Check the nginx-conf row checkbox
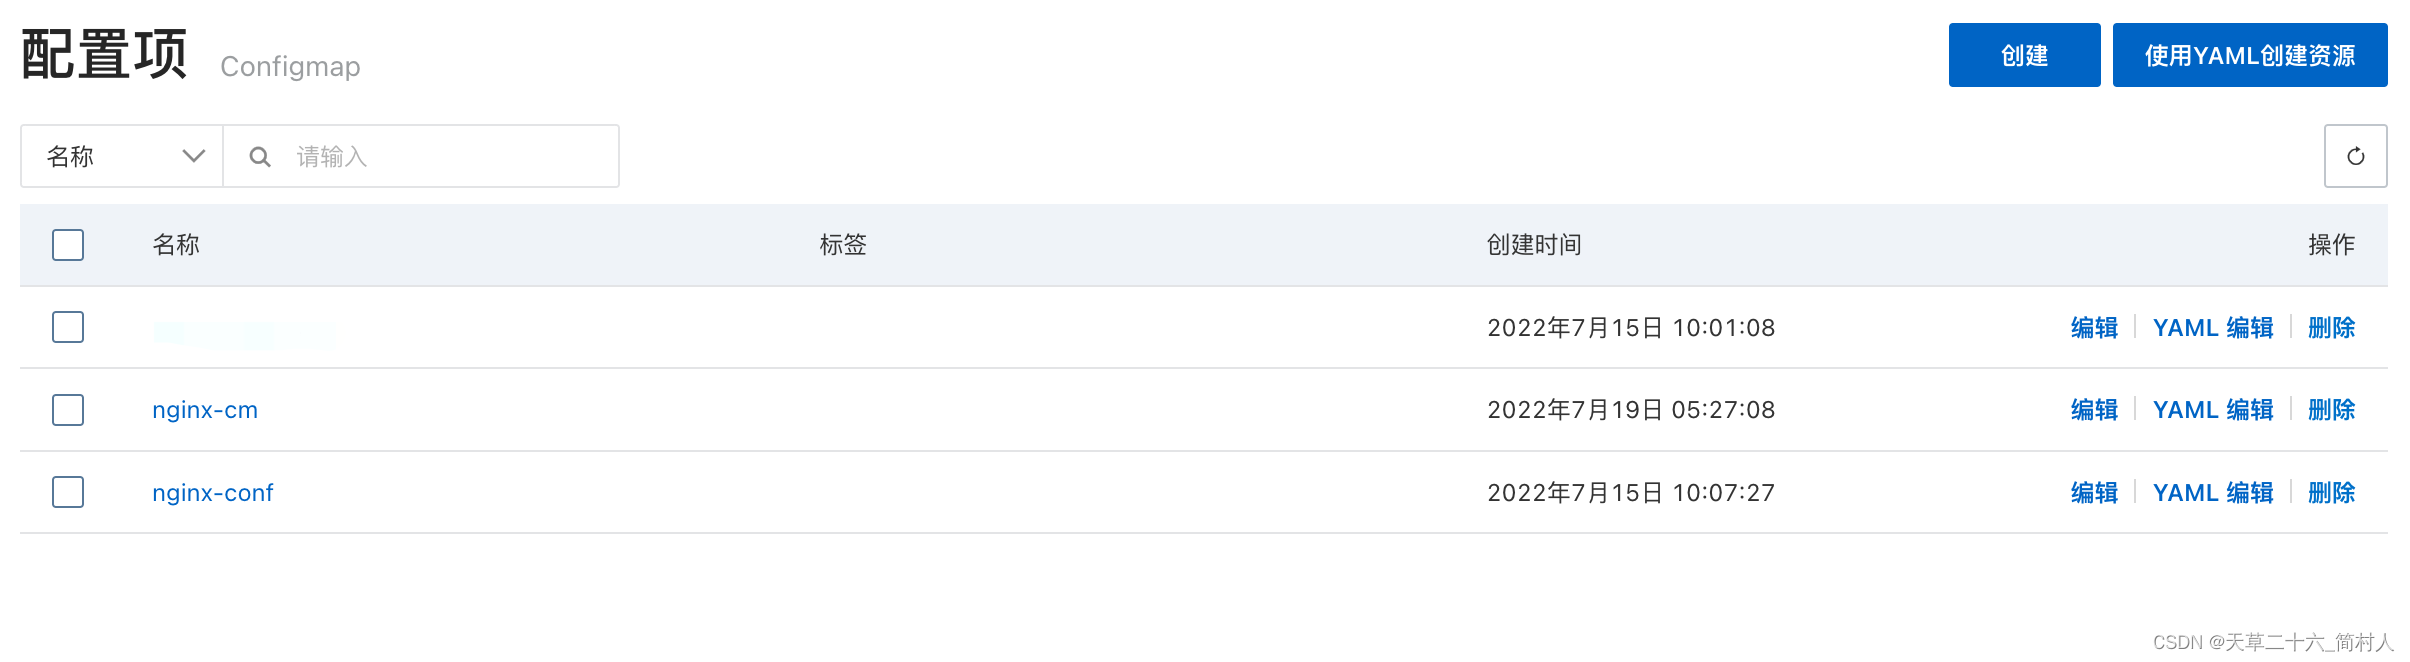The height and width of the screenshot is (662, 2410). [68, 492]
